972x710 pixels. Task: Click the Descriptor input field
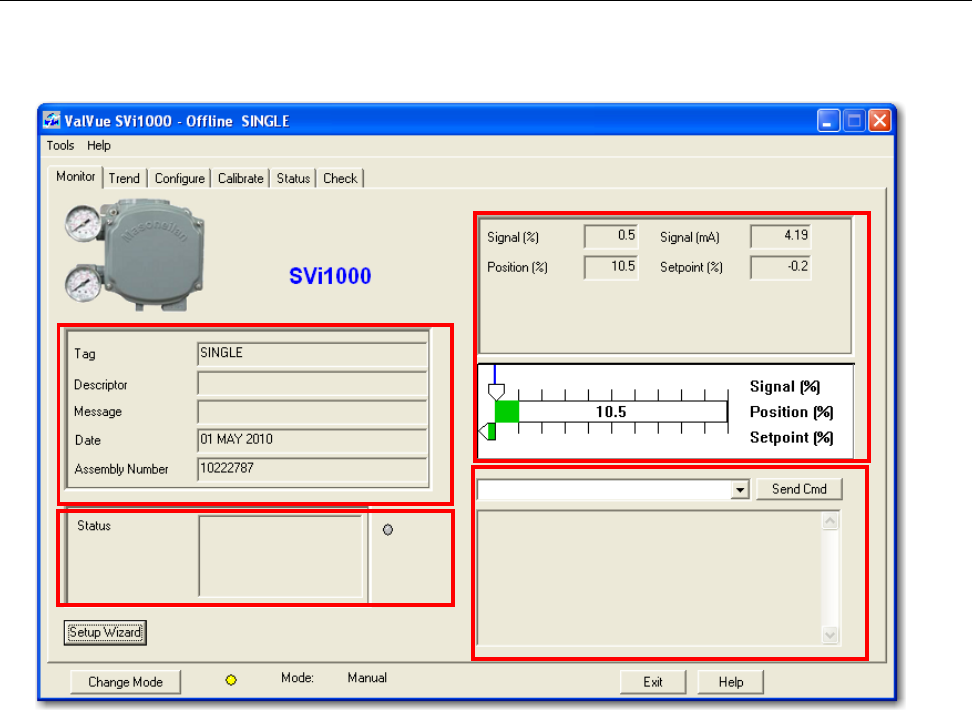(312, 383)
